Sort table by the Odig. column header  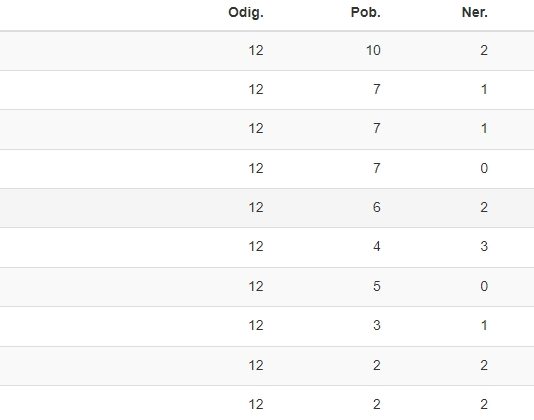(246, 13)
